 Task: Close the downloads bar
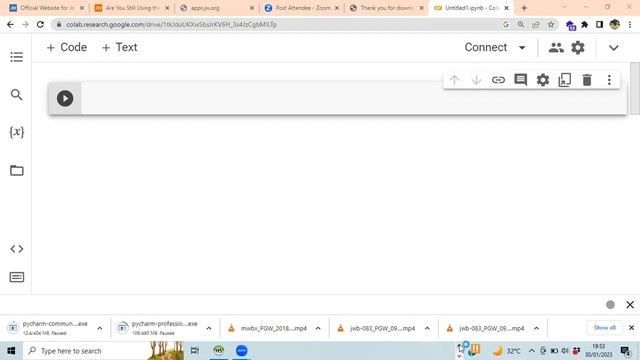point(631,328)
